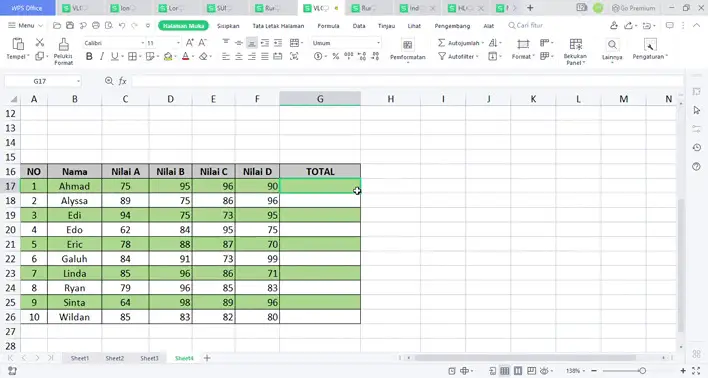The width and height of the screenshot is (708, 378).
Task: Click the zoom slider handle
Action: tap(642, 371)
